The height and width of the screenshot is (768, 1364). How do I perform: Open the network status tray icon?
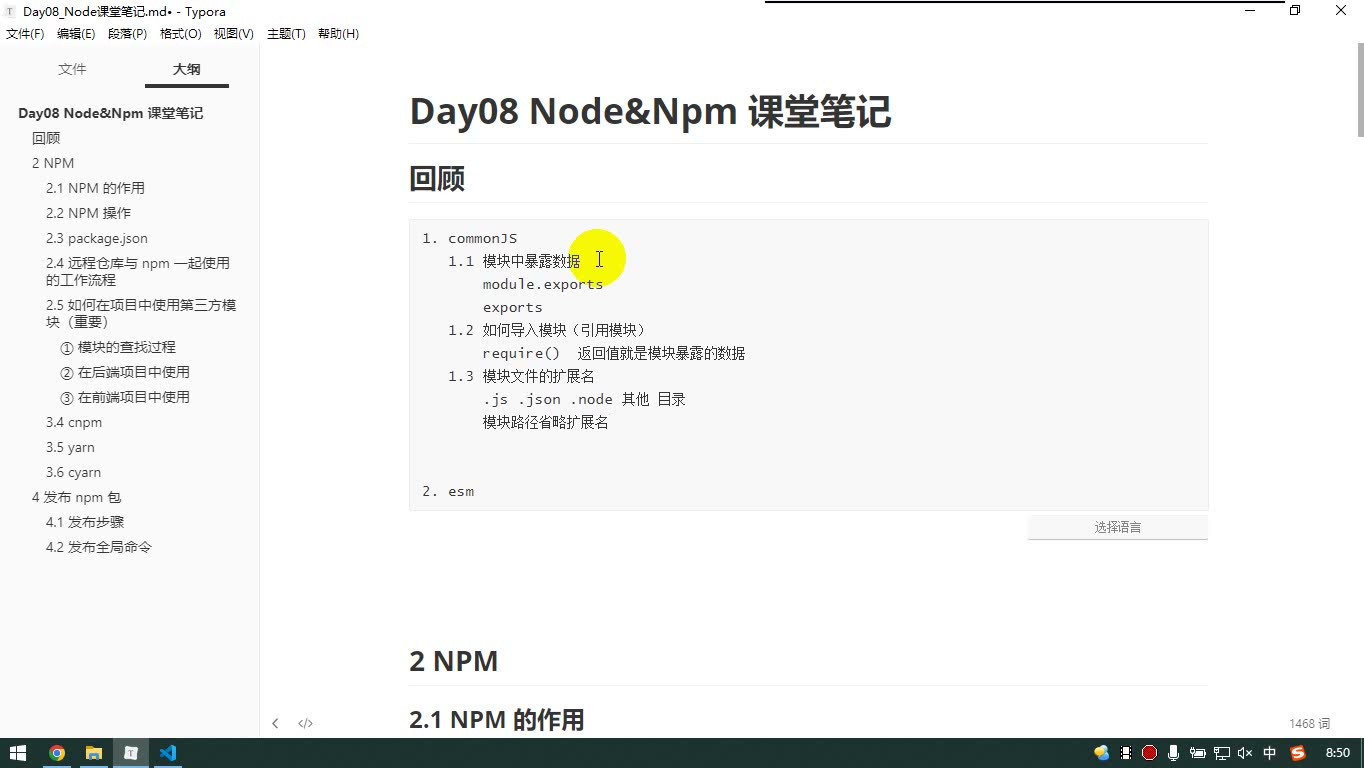click(x=1222, y=753)
